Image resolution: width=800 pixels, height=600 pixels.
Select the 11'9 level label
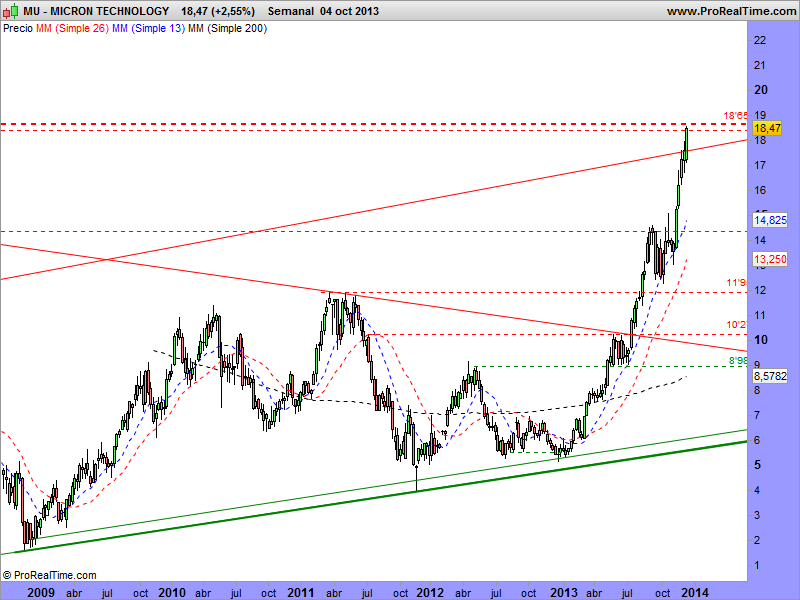(737, 283)
